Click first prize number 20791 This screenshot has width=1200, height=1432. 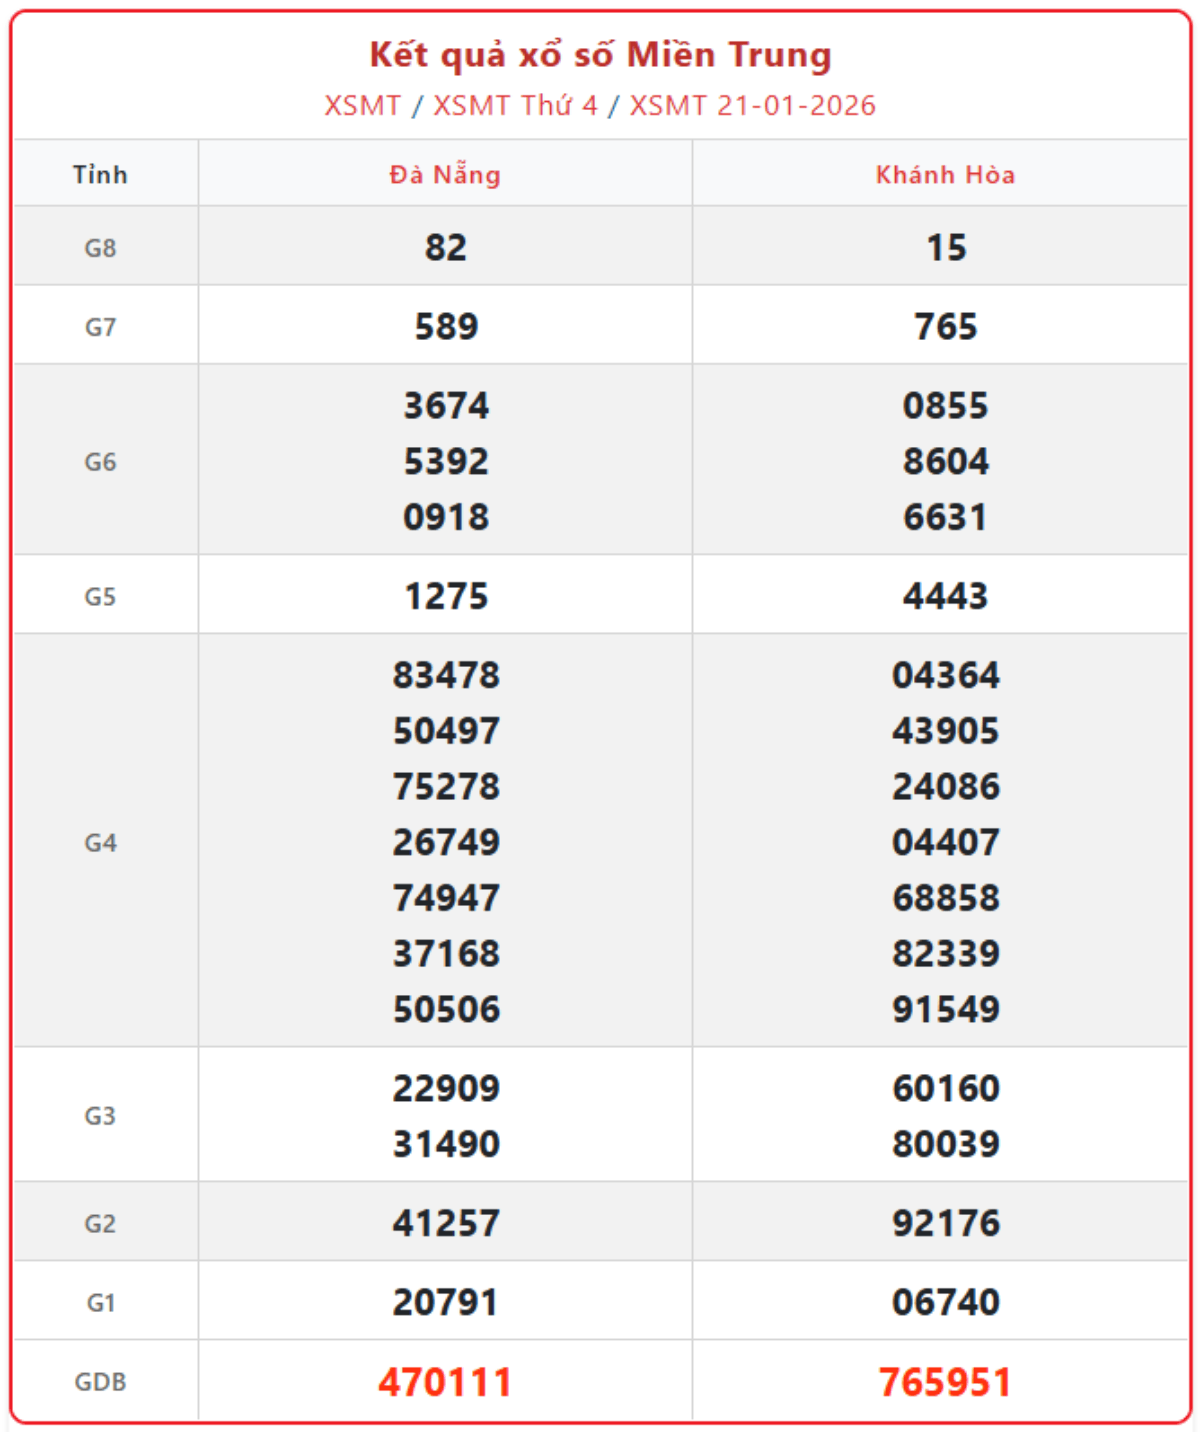pyautogui.click(x=445, y=1302)
